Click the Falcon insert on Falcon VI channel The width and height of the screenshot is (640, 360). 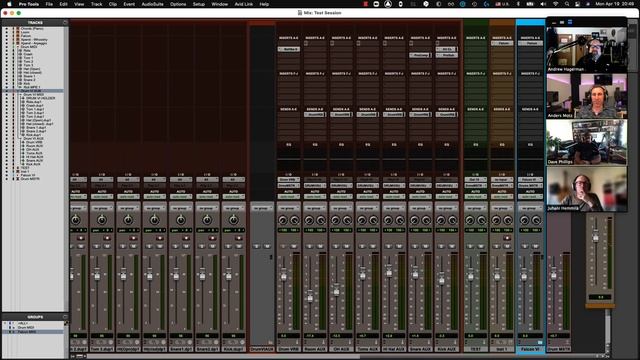530,43
